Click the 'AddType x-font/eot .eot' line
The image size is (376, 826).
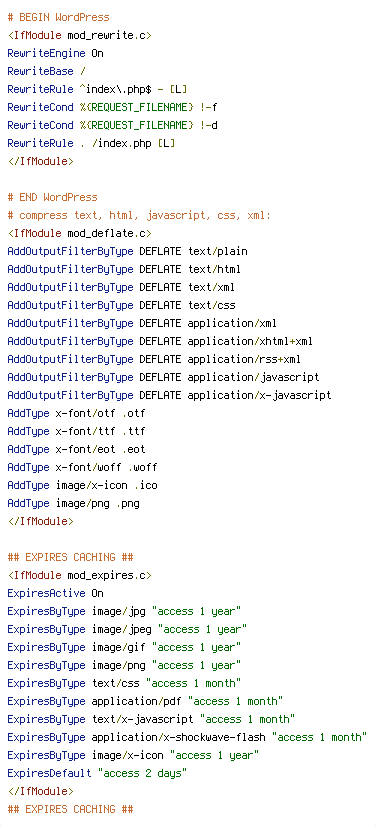point(76,449)
